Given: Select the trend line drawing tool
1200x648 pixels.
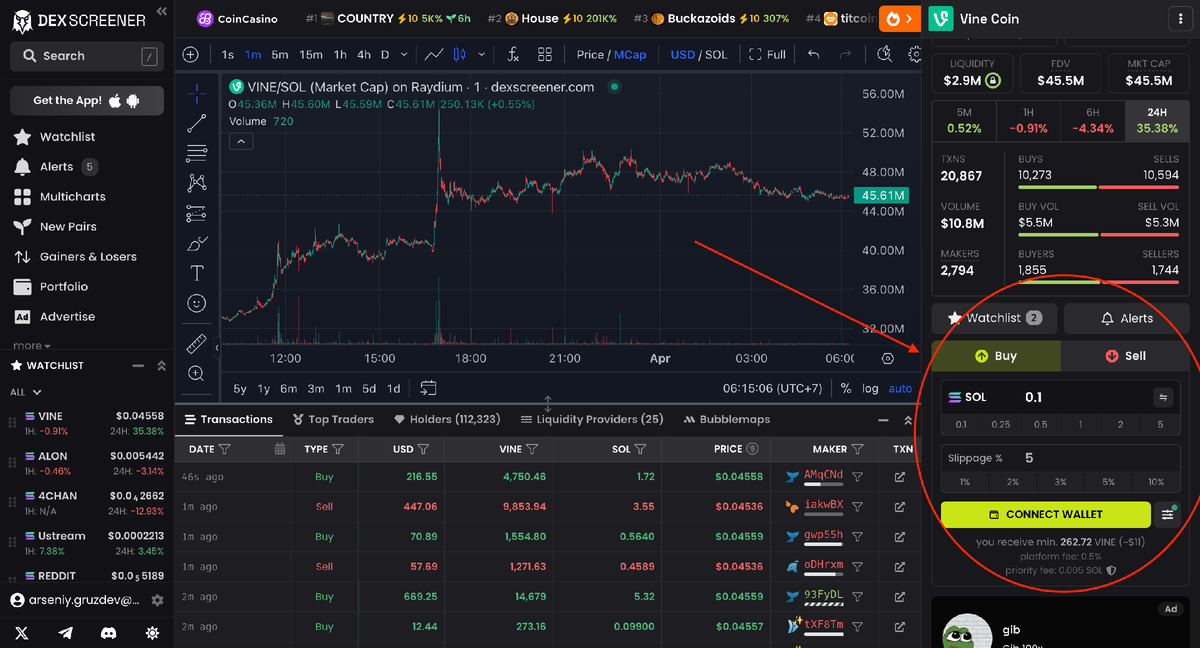Looking at the screenshot, I should 197,123.
